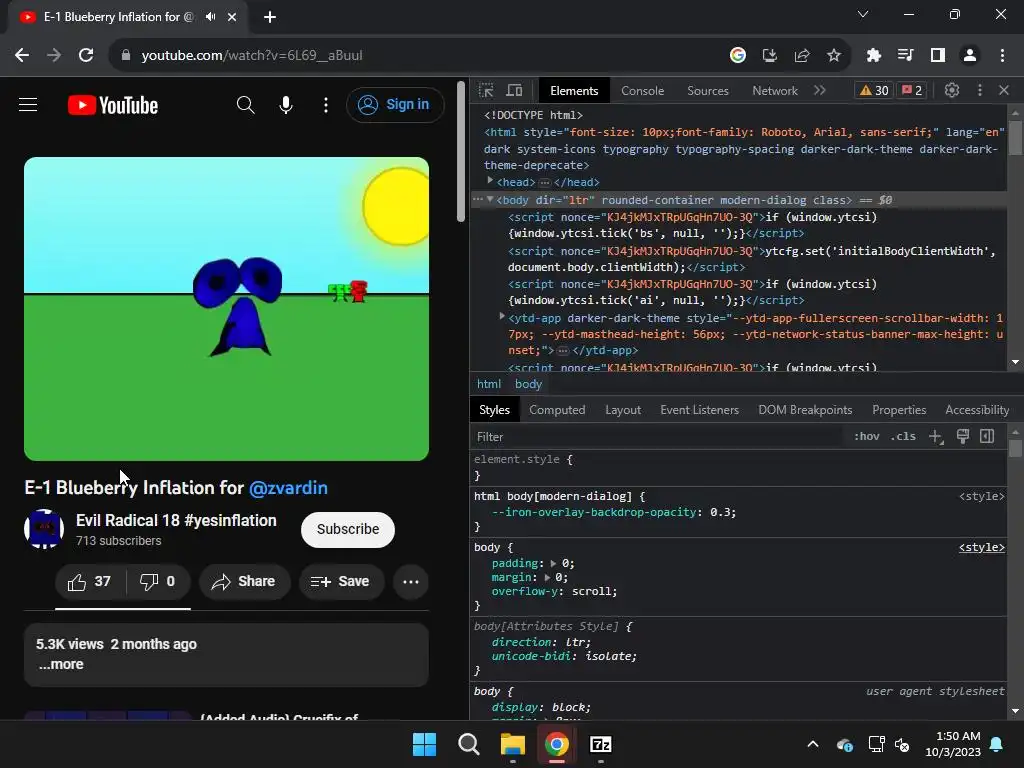Toggle the Chrome side panel

938,55
